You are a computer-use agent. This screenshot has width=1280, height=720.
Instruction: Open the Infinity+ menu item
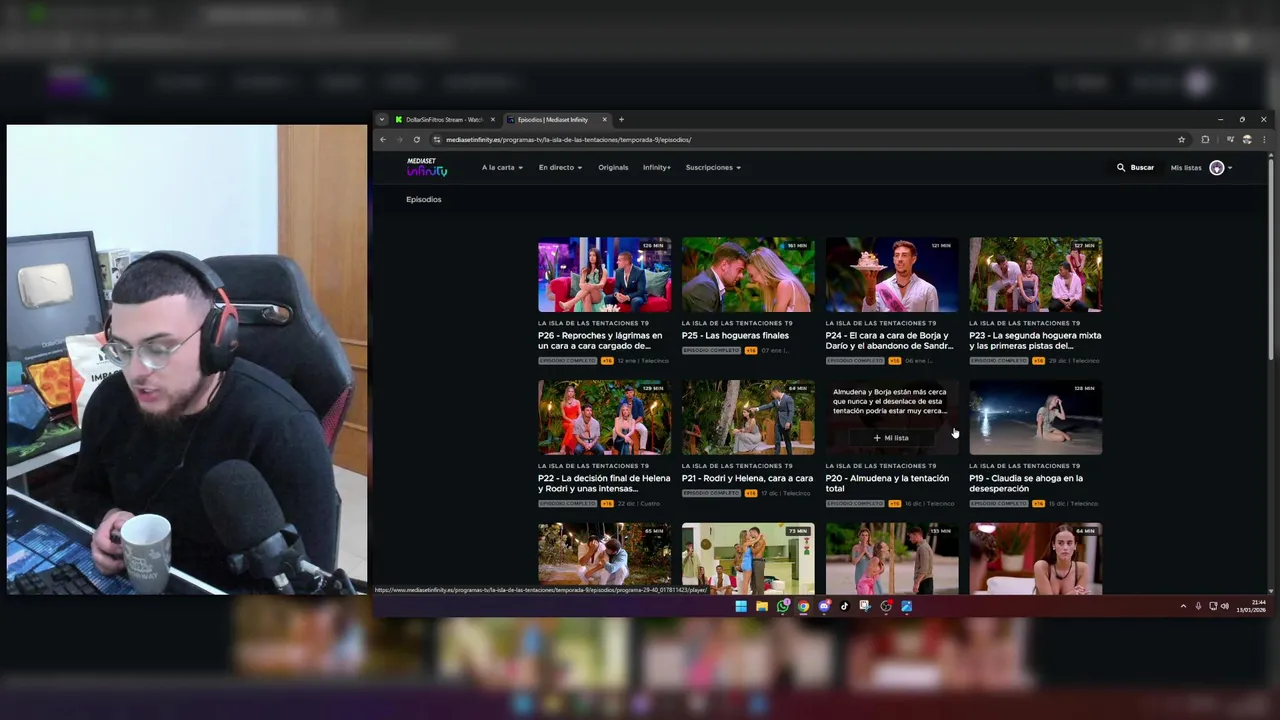coord(657,168)
